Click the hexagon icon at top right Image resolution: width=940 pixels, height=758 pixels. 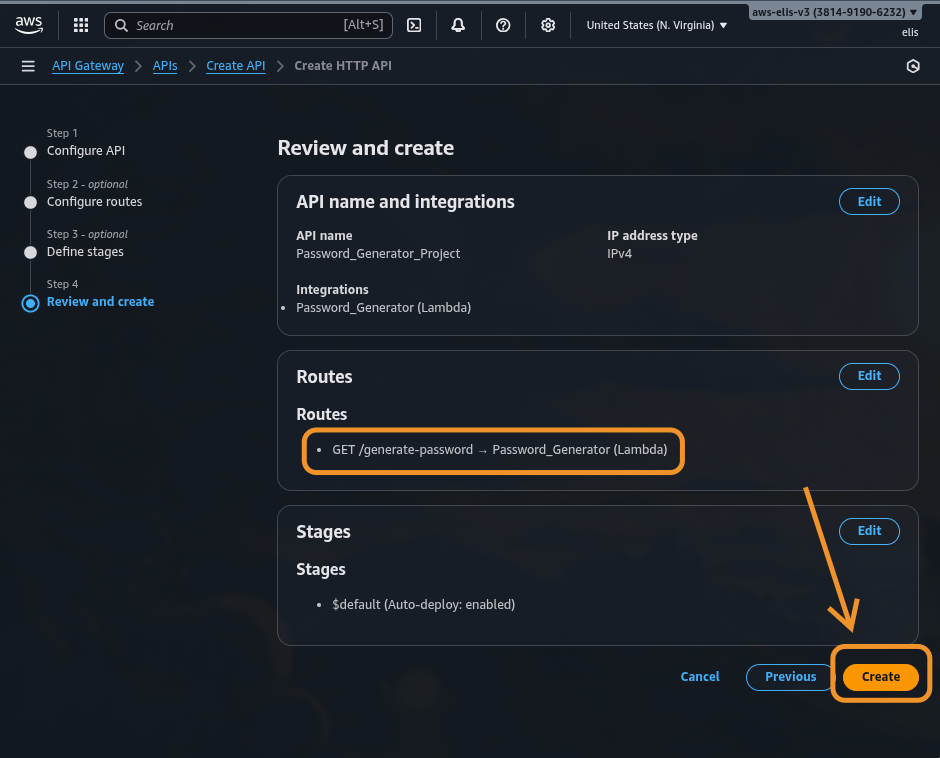[912, 66]
